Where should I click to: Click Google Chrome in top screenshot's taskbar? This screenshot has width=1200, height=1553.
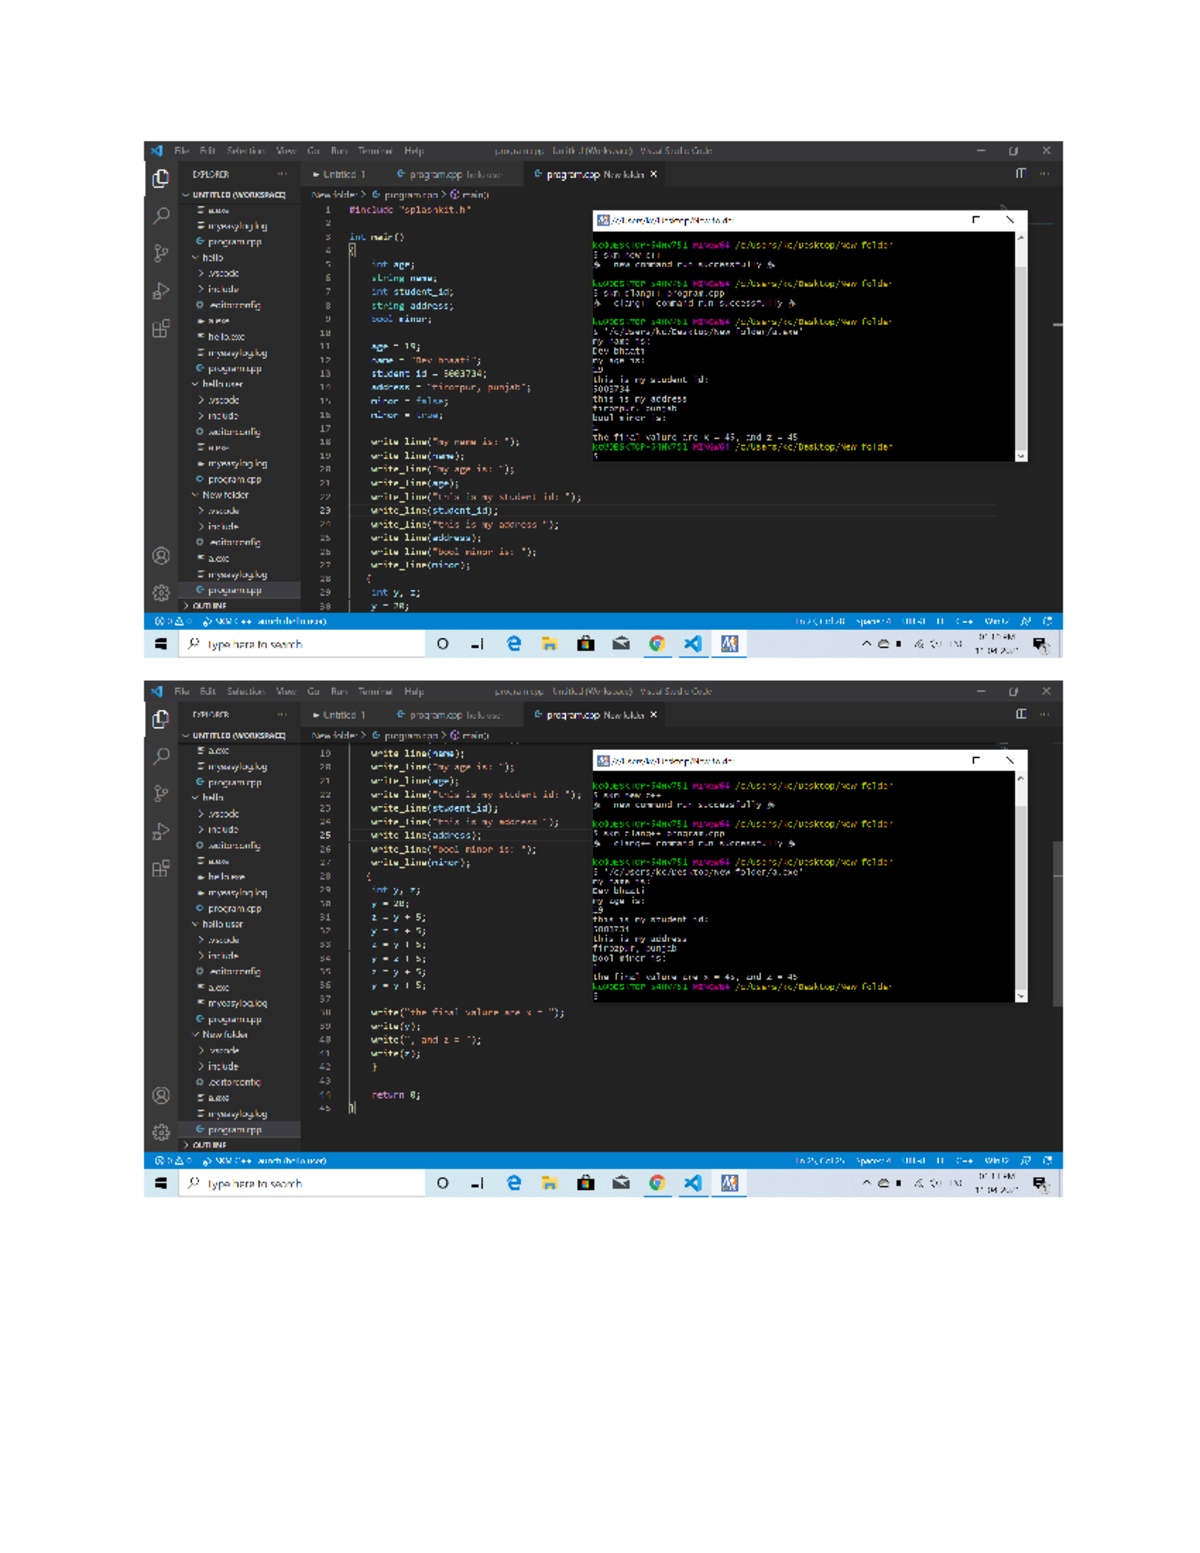click(657, 644)
